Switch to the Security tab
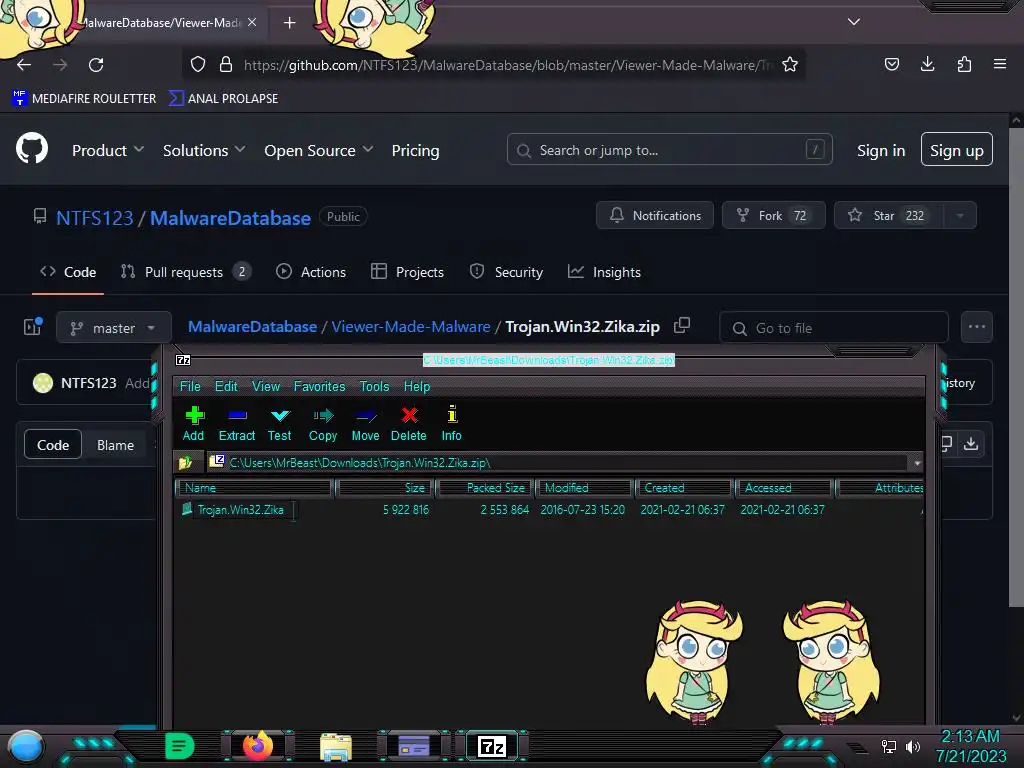Image resolution: width=1024 pixels, height=768 pixels. point(506,272)
